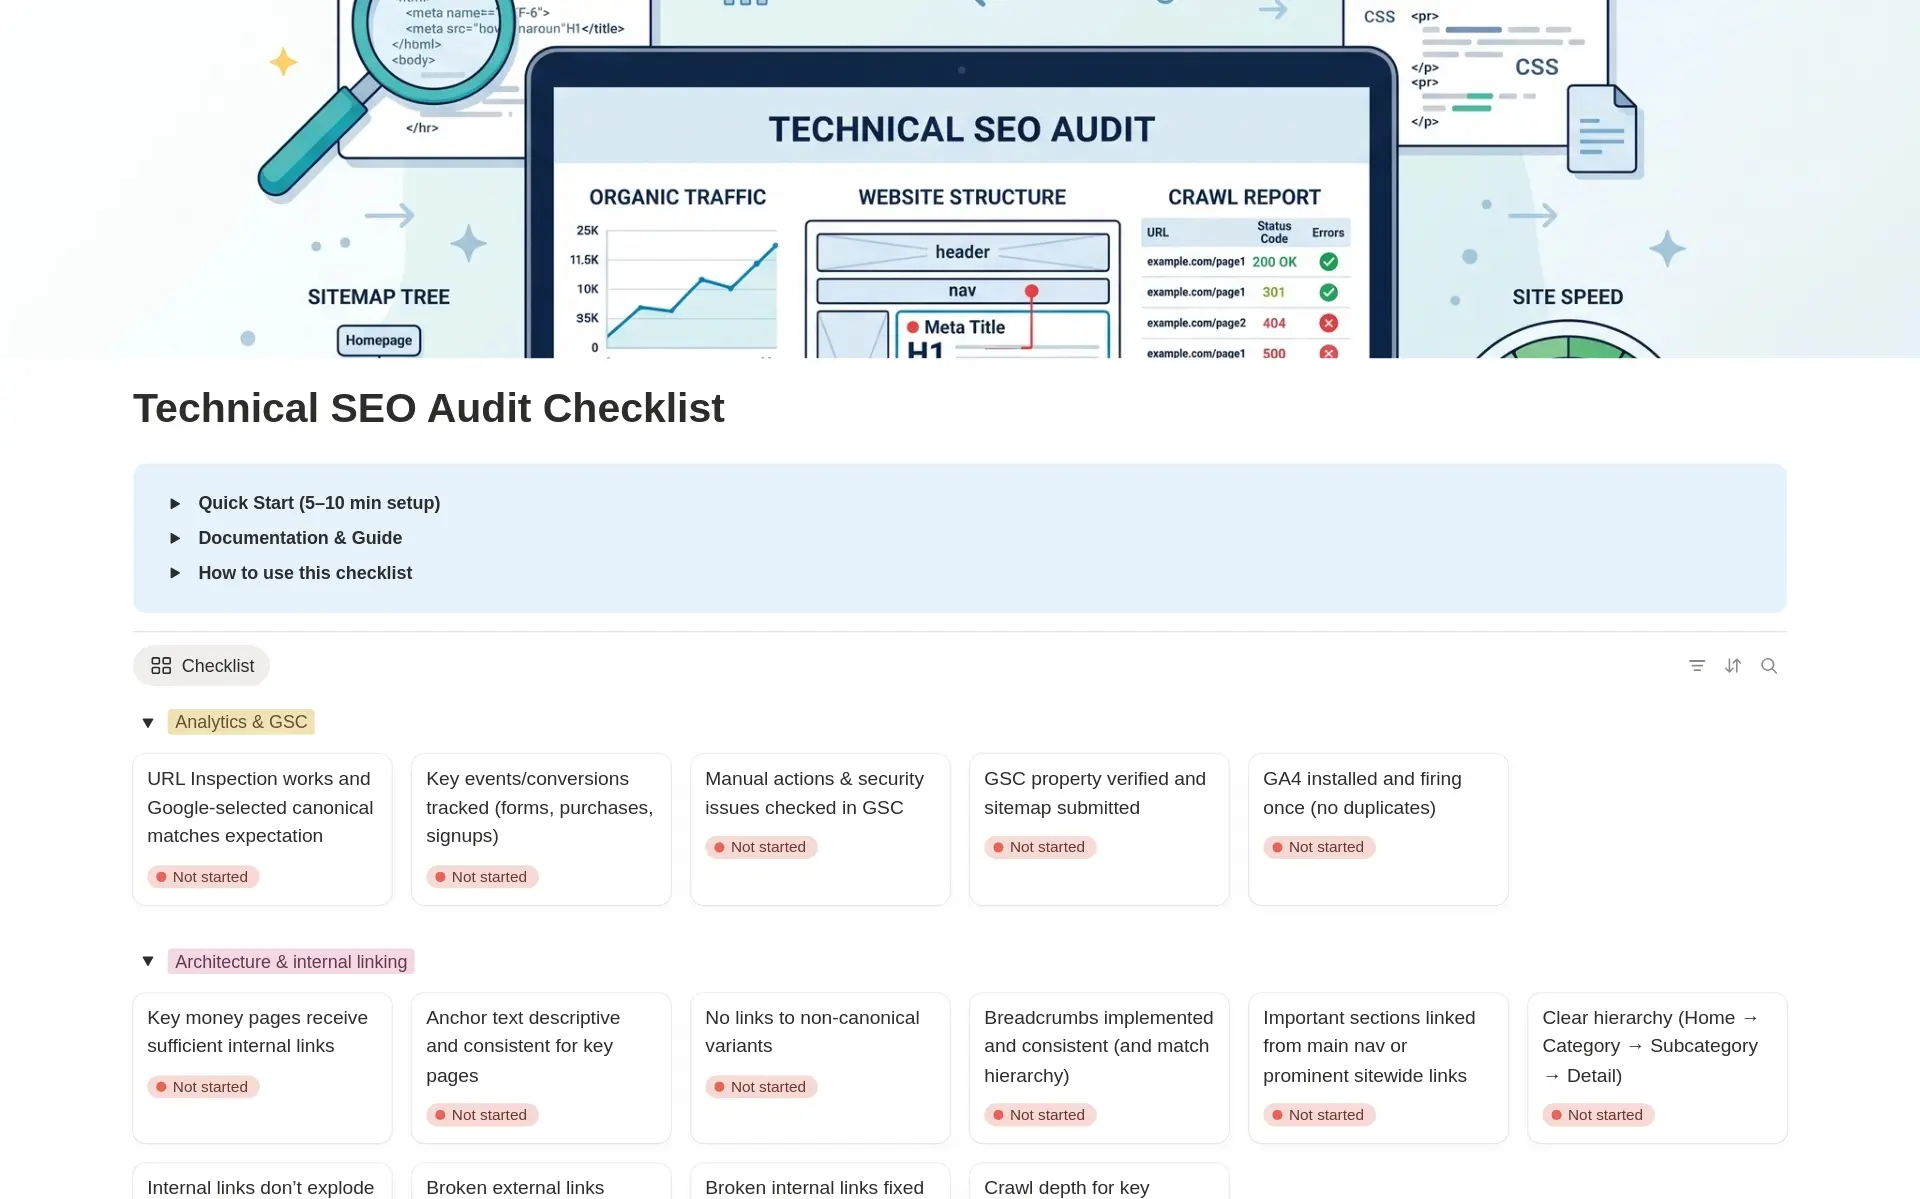Image resolution: width=1920 pixels, height=1199 pixels.
Task: Click Not started status on Breadcrumbs card
Action: [x=1040, y=1115]
